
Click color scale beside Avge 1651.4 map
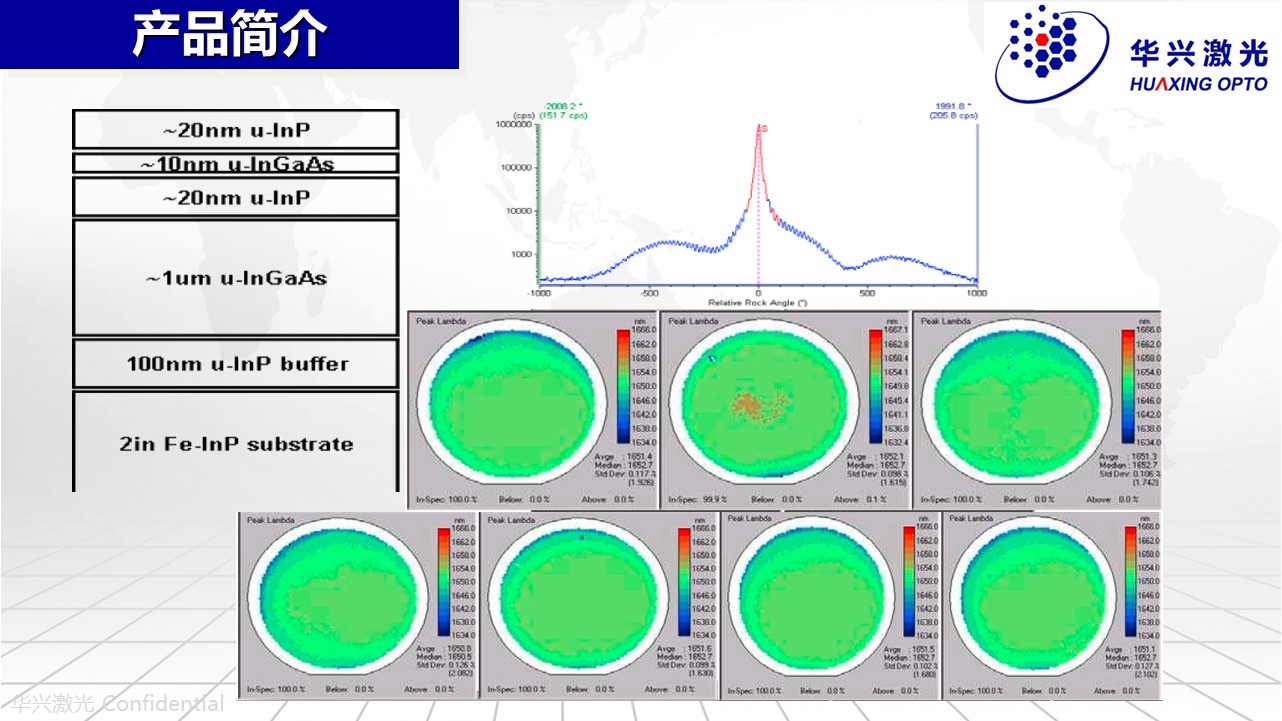(x=624, y=385)
